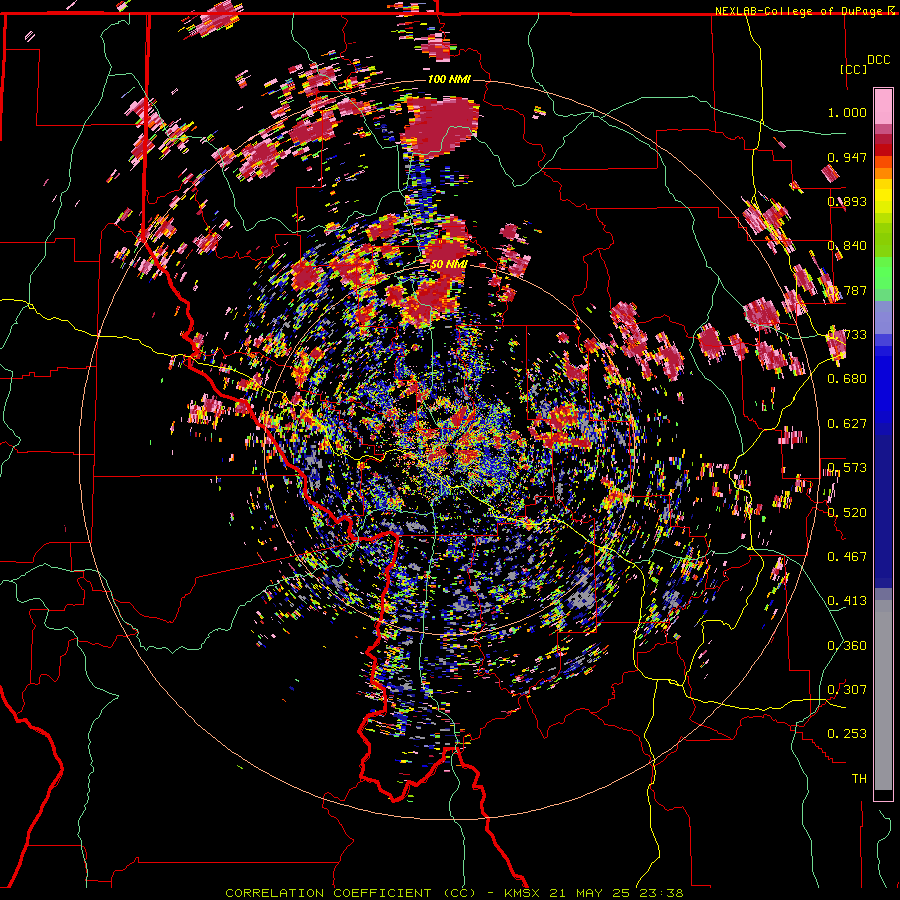Click the 0.840 color scale value

click(x=847, y=246)
